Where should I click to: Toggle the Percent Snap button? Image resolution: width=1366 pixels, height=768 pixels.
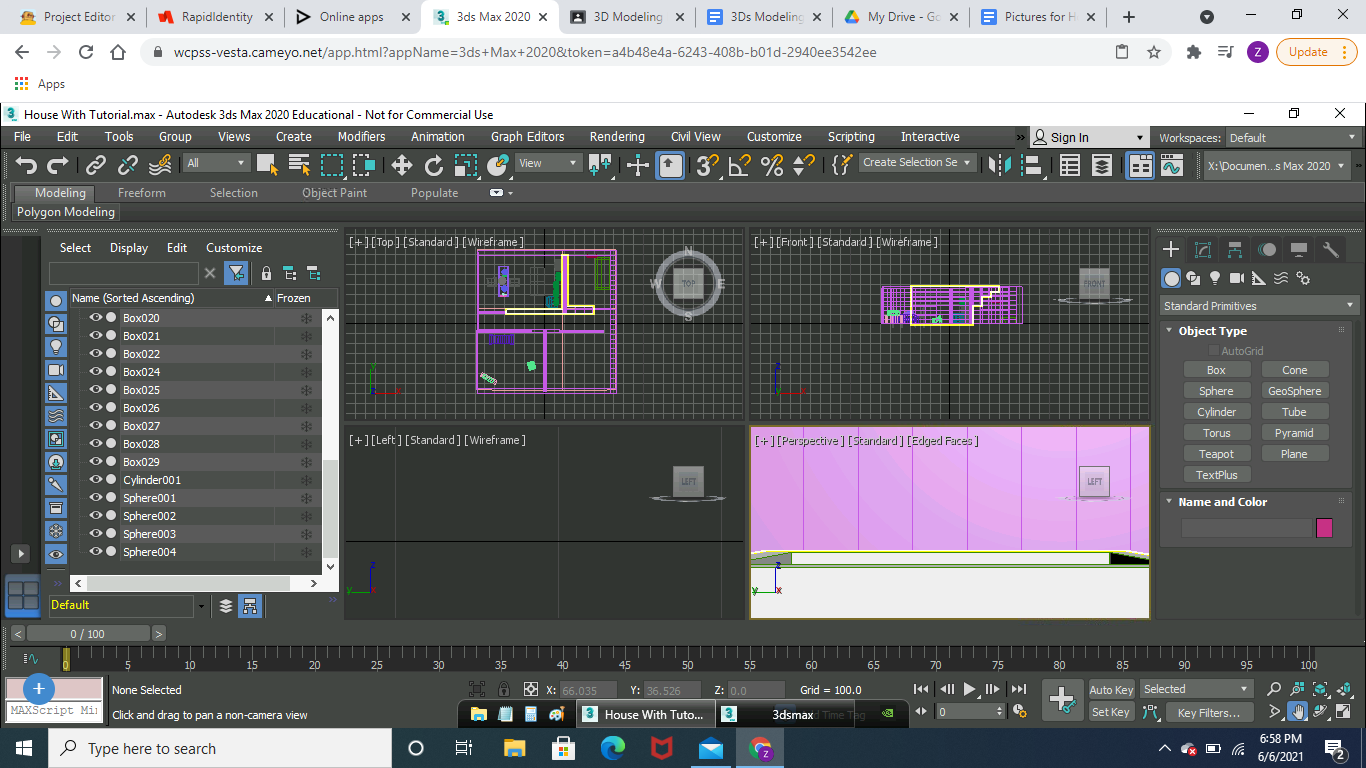tap(771, 165)
